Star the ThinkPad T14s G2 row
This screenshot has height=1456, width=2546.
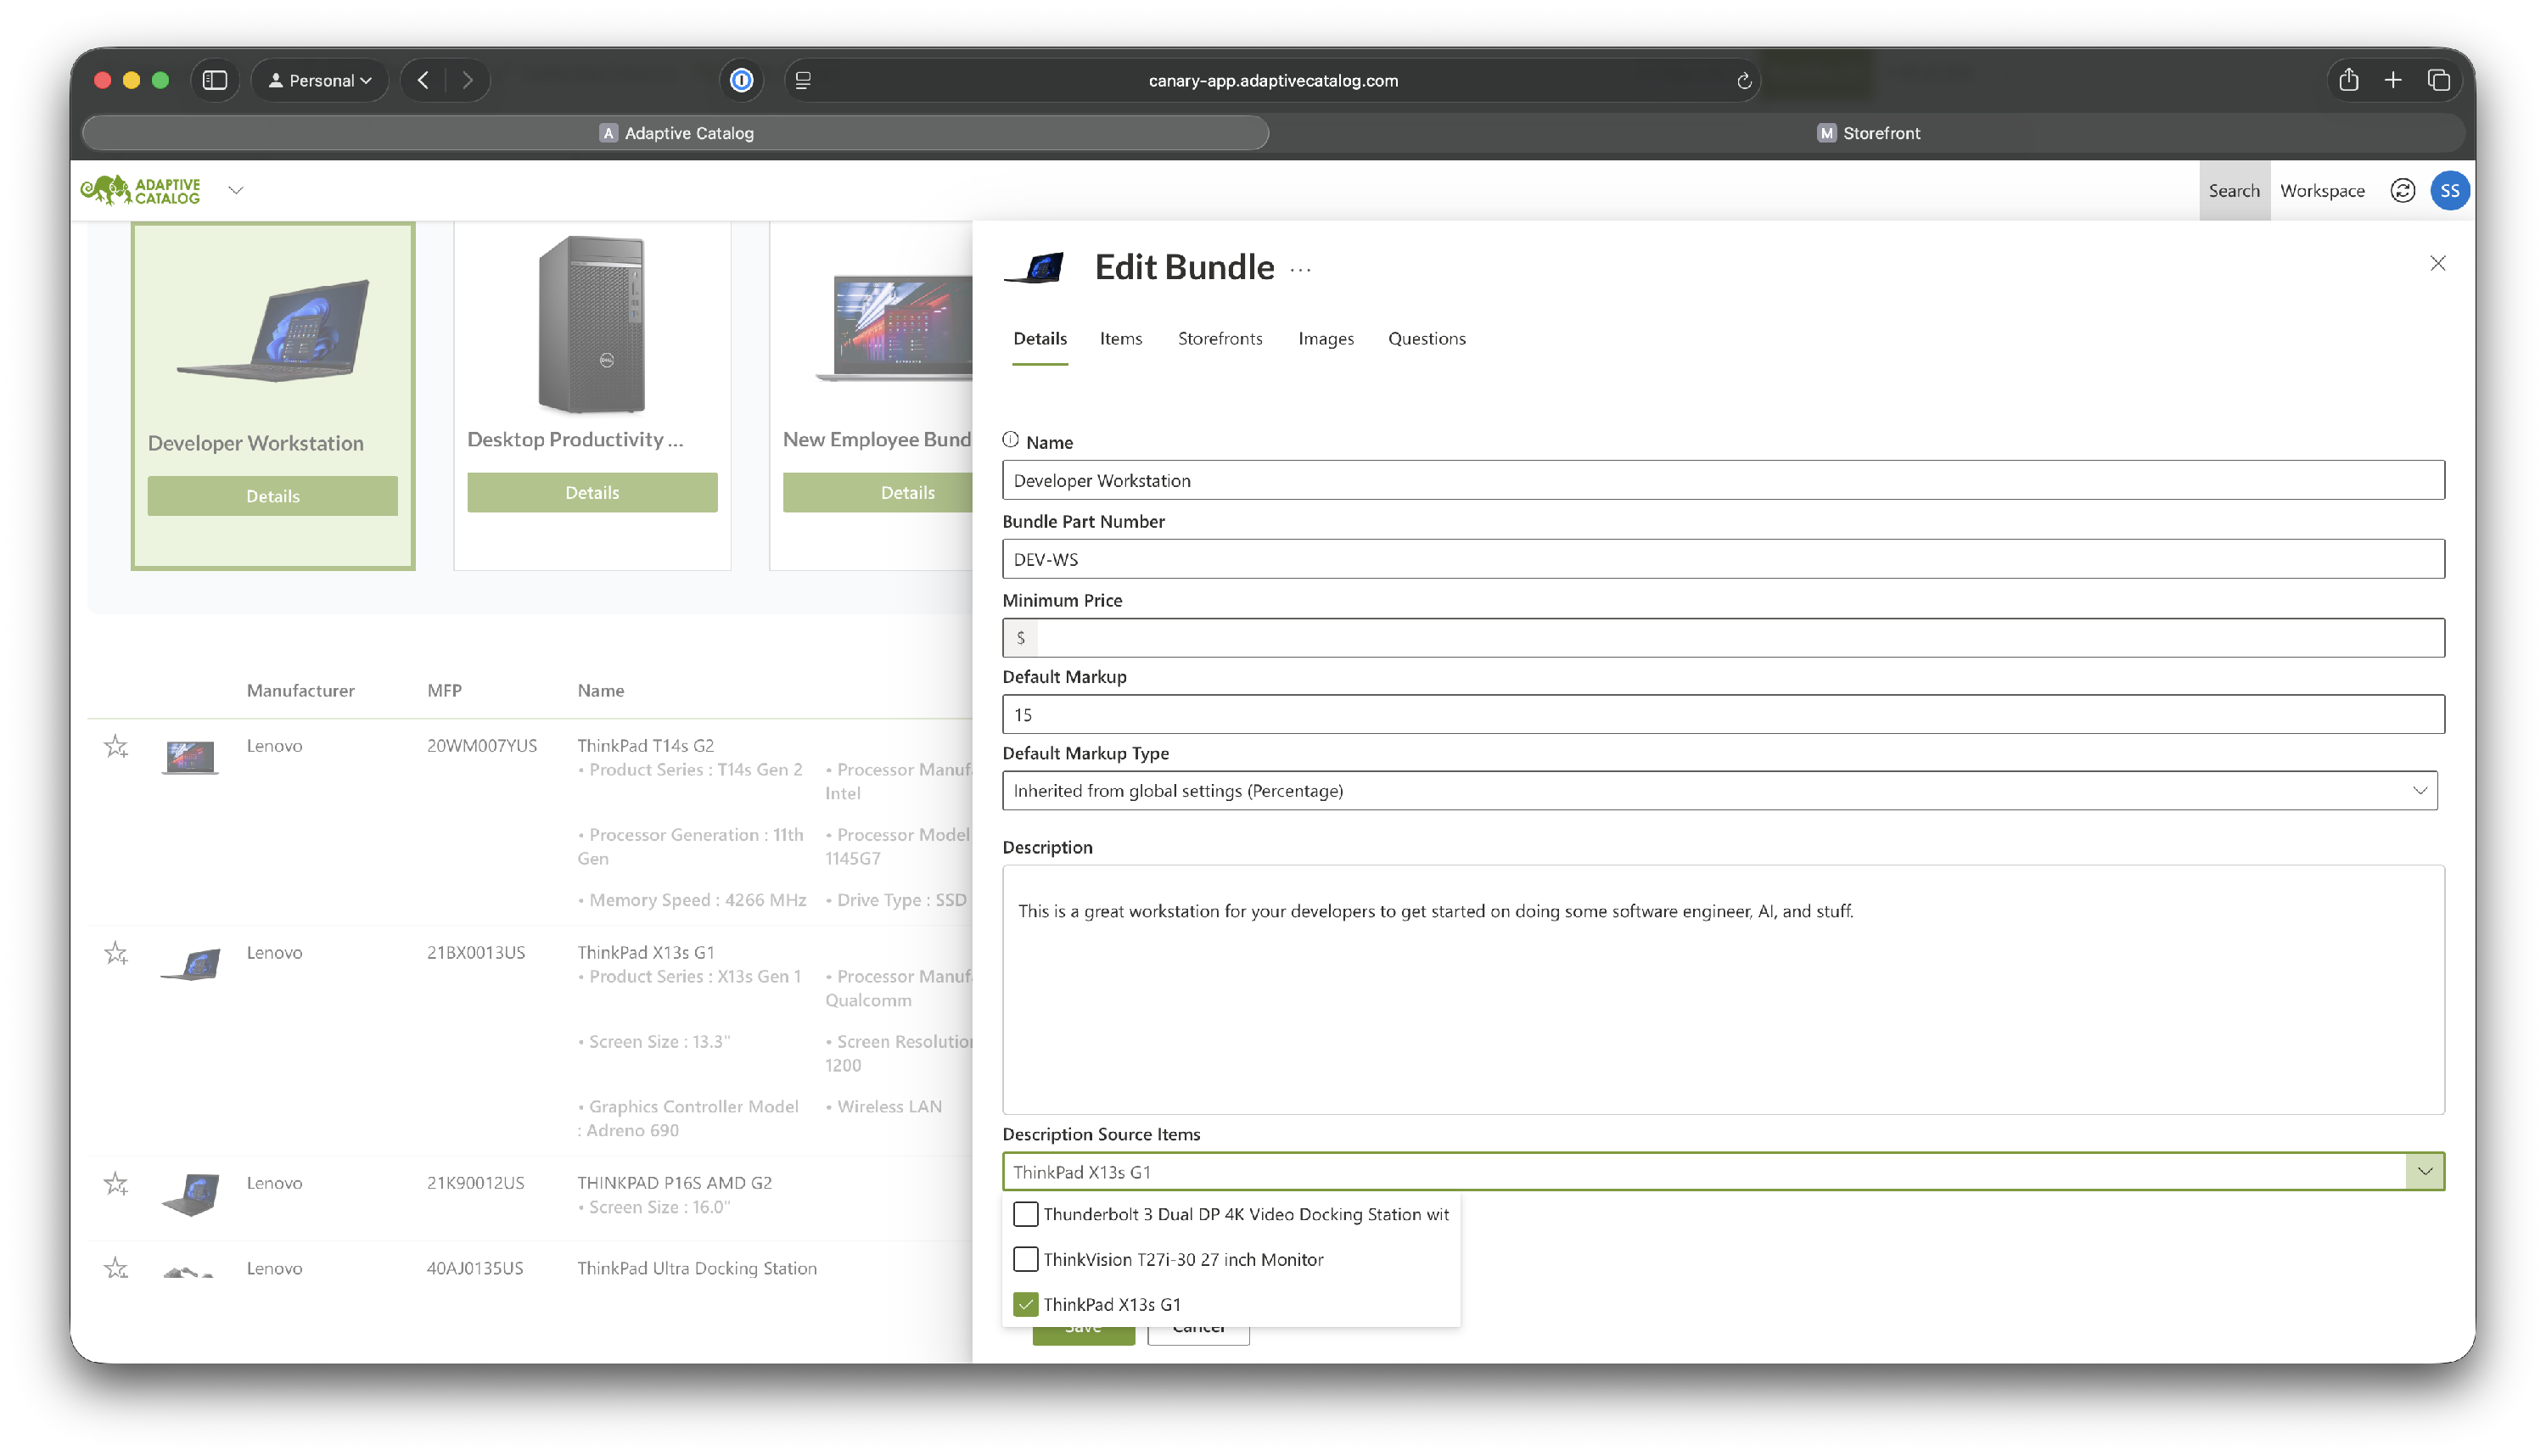click(x=116, y=746)
